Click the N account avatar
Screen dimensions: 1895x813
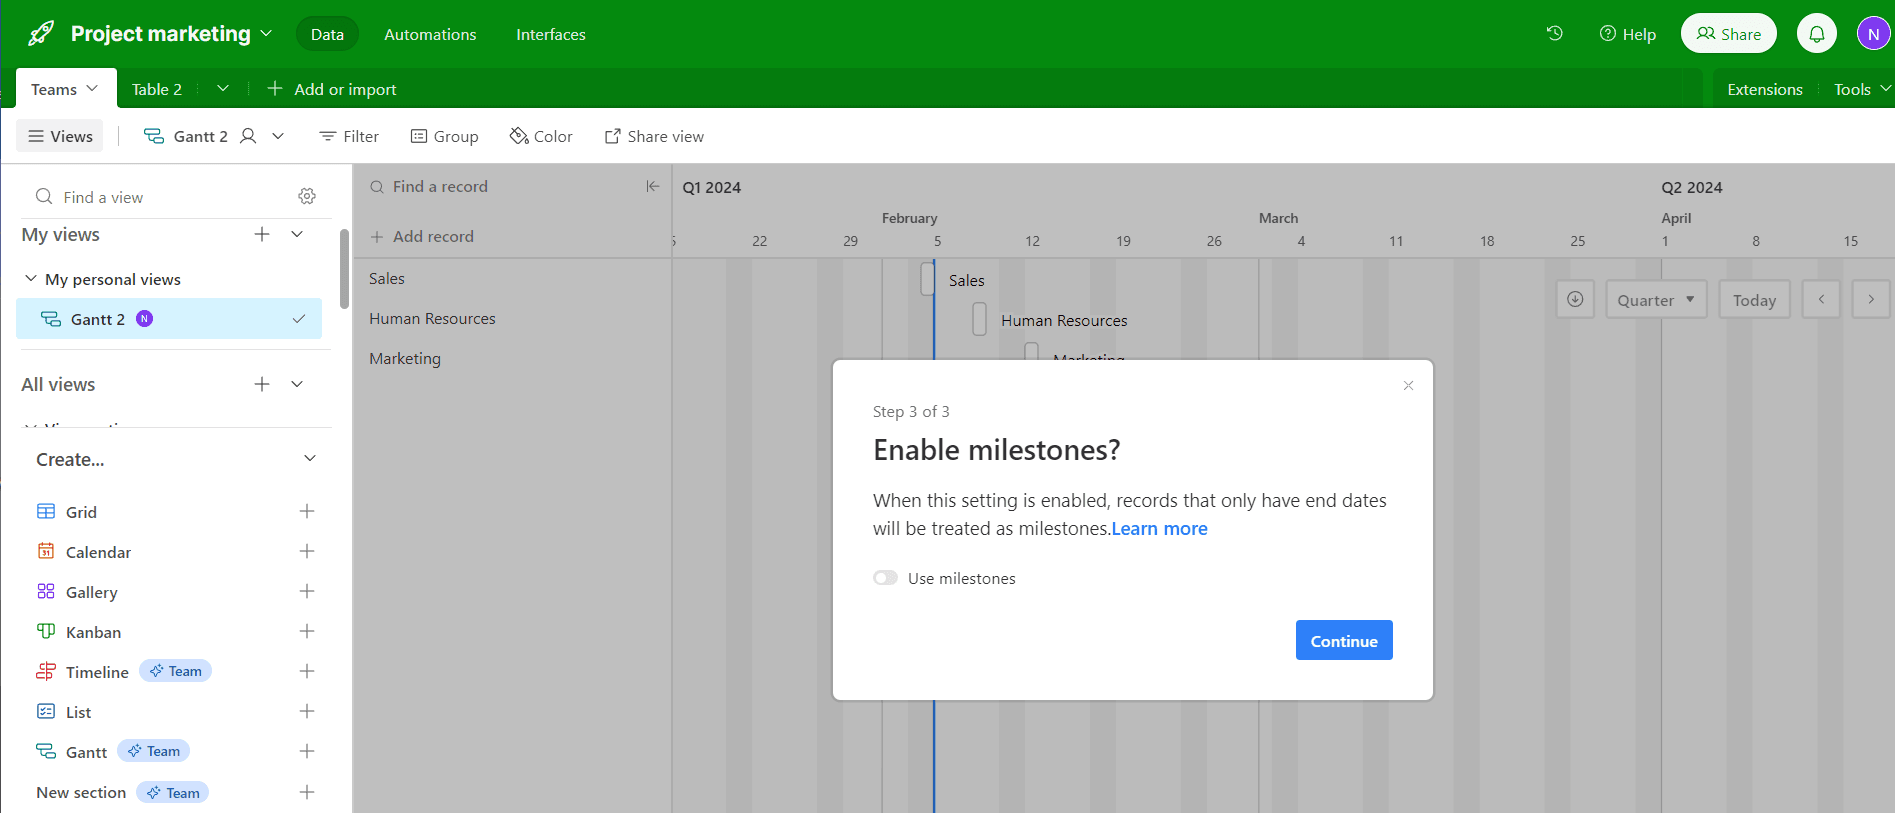1872,34
